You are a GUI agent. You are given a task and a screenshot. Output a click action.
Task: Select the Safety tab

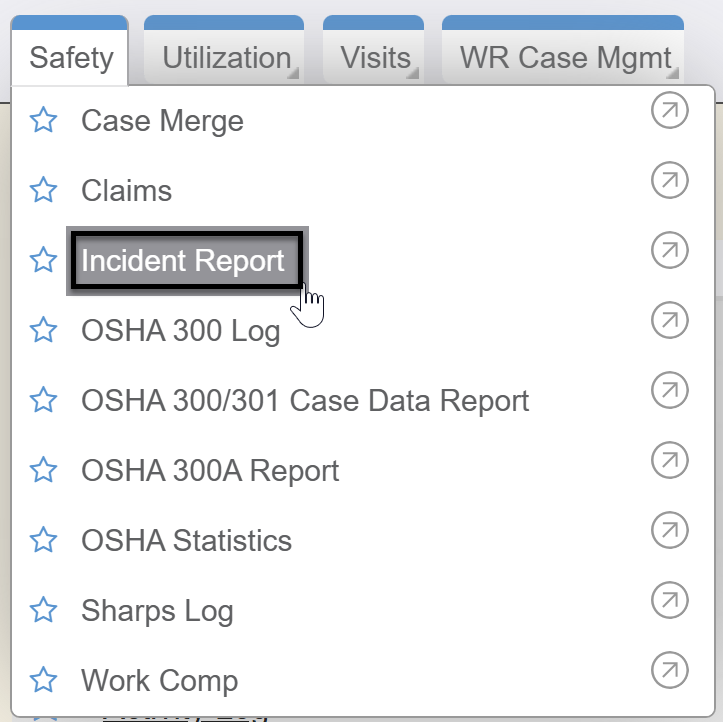71,58
